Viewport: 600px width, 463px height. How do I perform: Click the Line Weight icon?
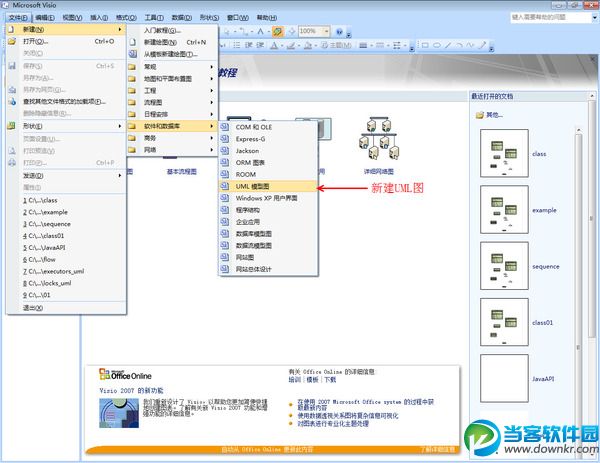(363, 46)
